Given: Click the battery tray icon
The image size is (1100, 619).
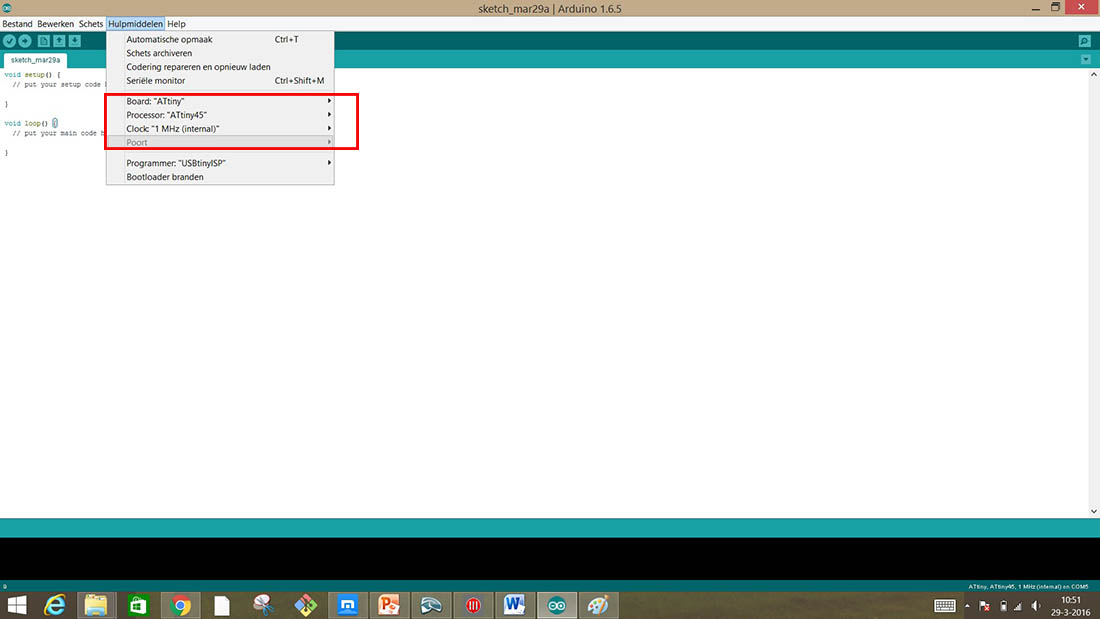Looking at the screenshot, I should pyautogui.click(x=1003, y=606).
